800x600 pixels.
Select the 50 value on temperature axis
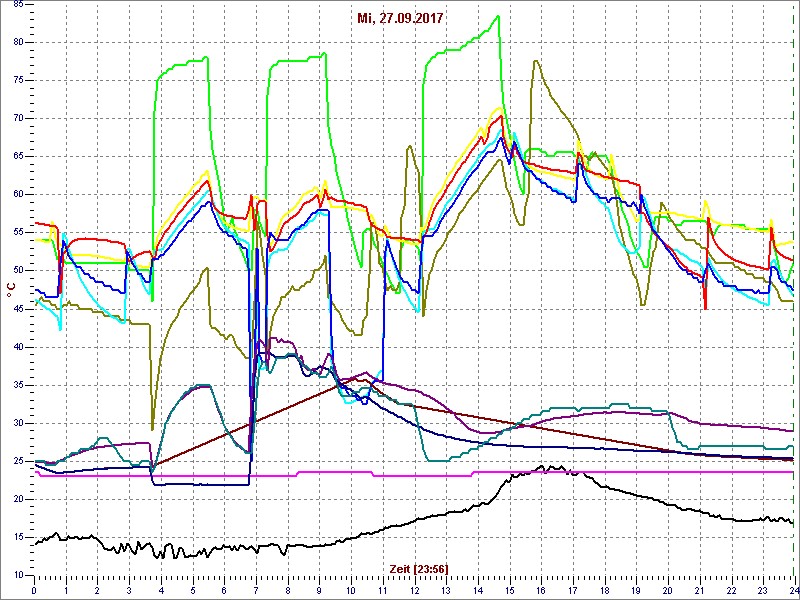(17, 270)
